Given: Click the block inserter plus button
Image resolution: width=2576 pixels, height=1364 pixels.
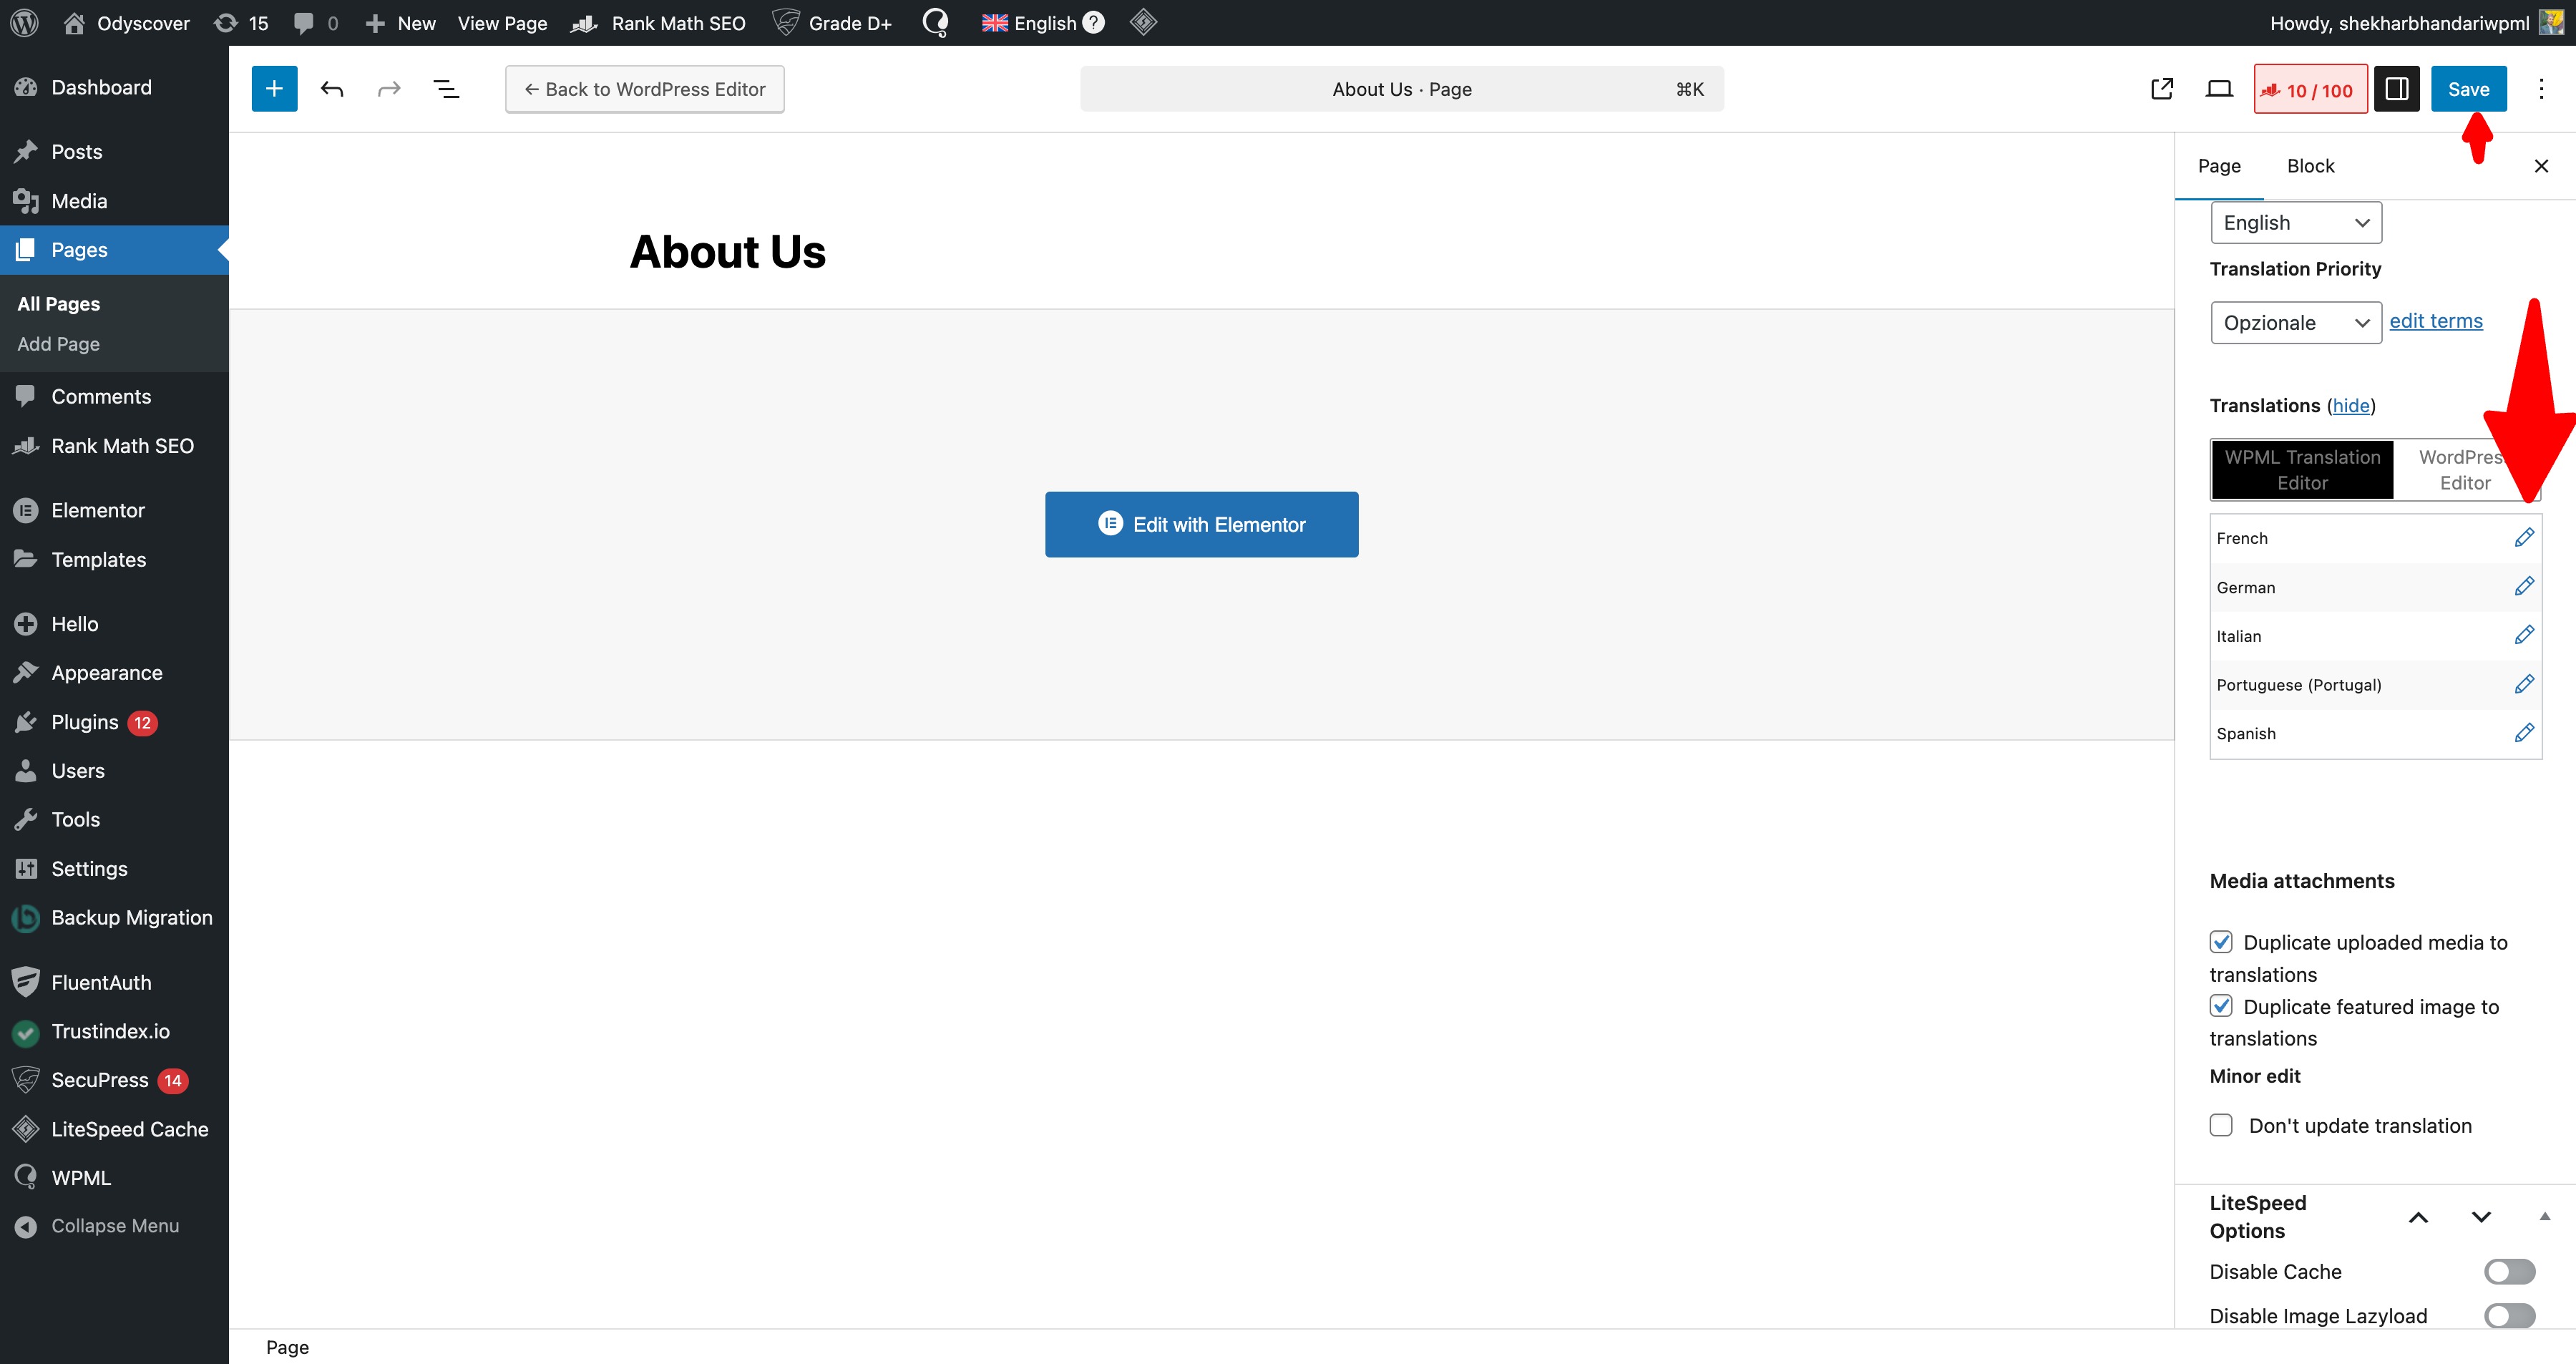Looking at the screenshot, I should (x=274, y=89).
